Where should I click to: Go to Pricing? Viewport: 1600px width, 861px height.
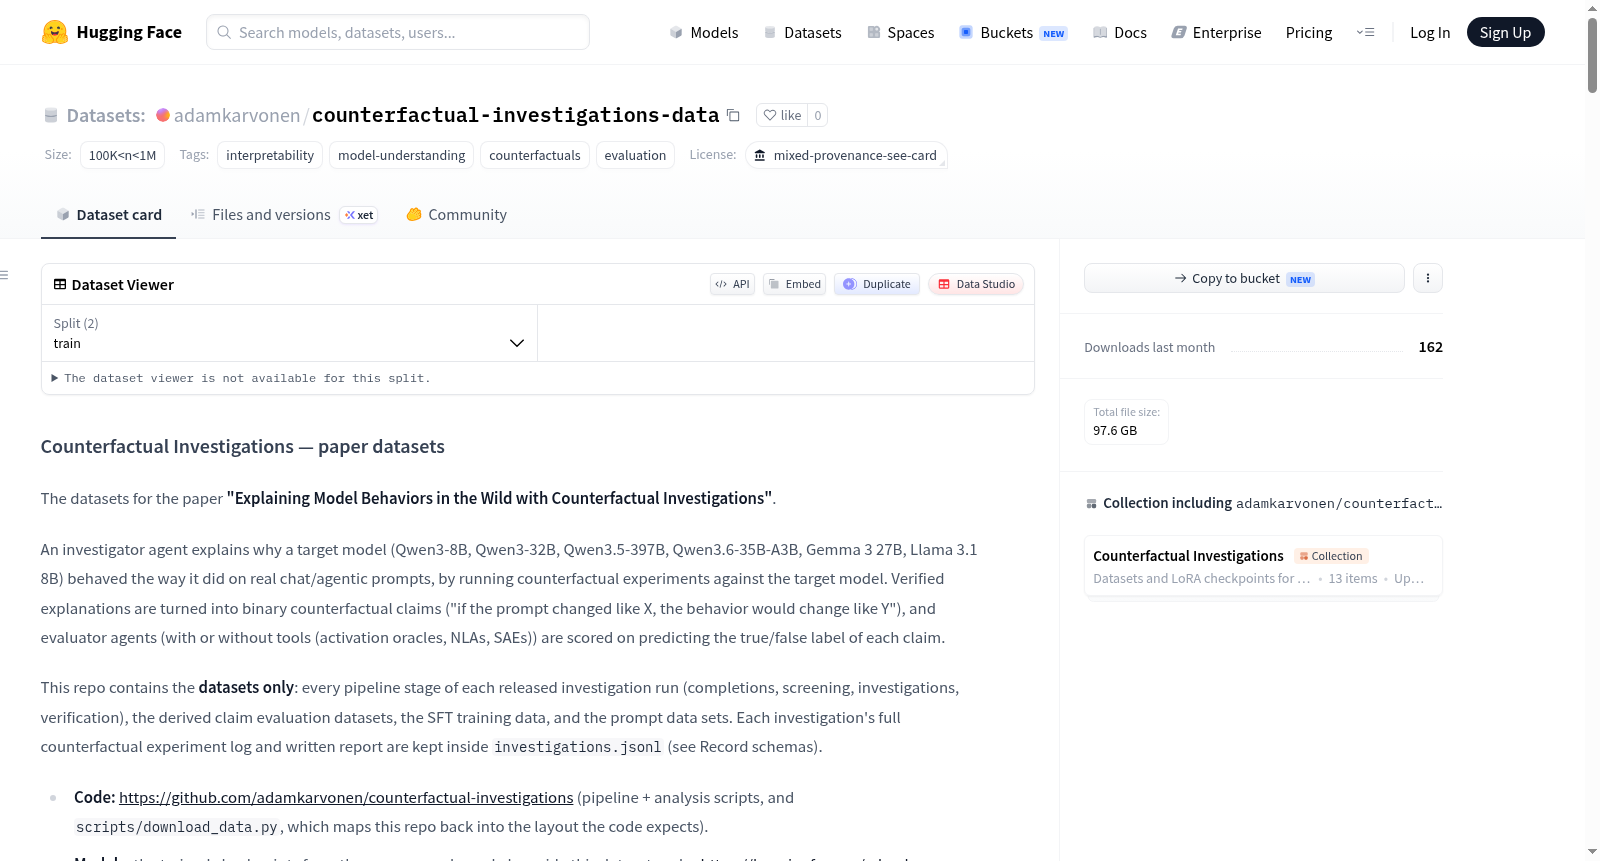tap(1309, 32)
